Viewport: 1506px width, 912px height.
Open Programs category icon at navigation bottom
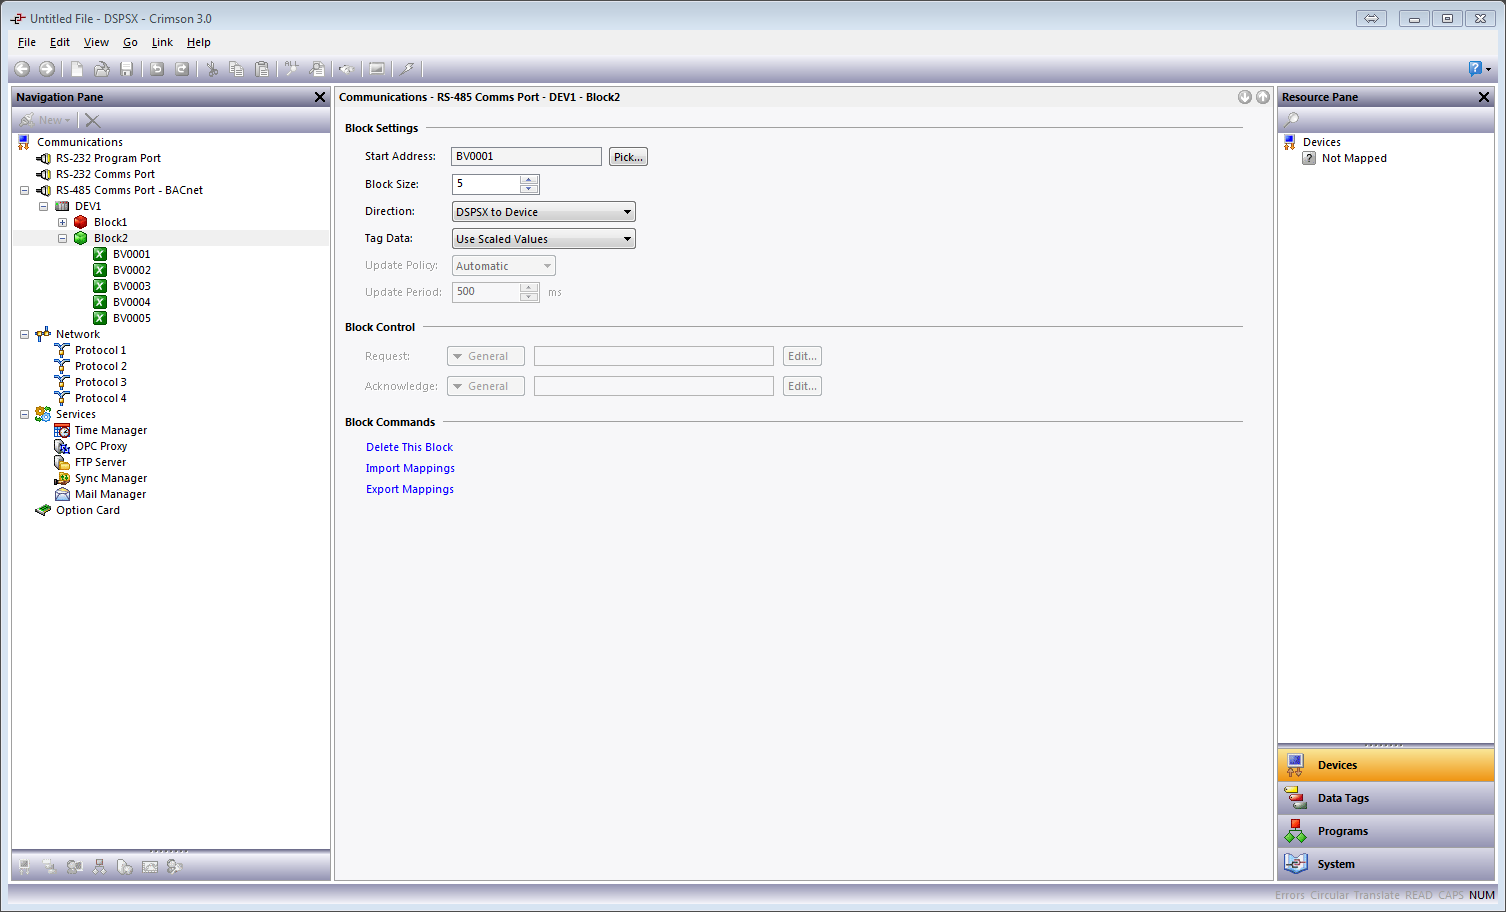99,867
